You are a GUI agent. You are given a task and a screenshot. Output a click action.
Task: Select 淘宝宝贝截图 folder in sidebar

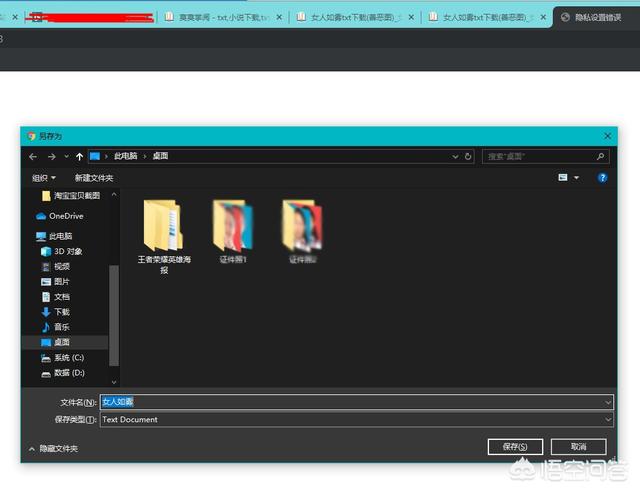71,196
